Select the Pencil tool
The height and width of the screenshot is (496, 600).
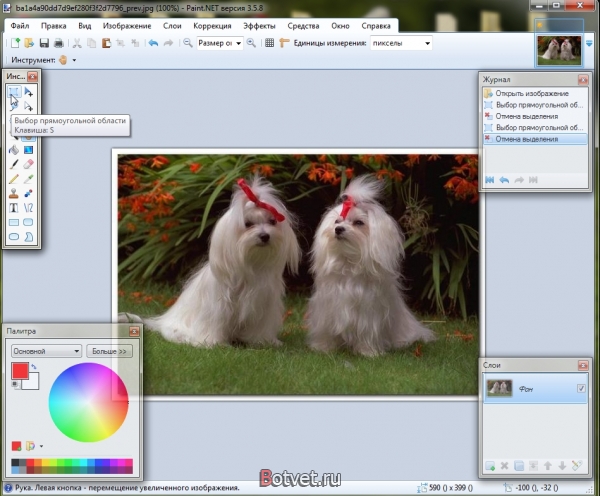click(x=14, y=179)
